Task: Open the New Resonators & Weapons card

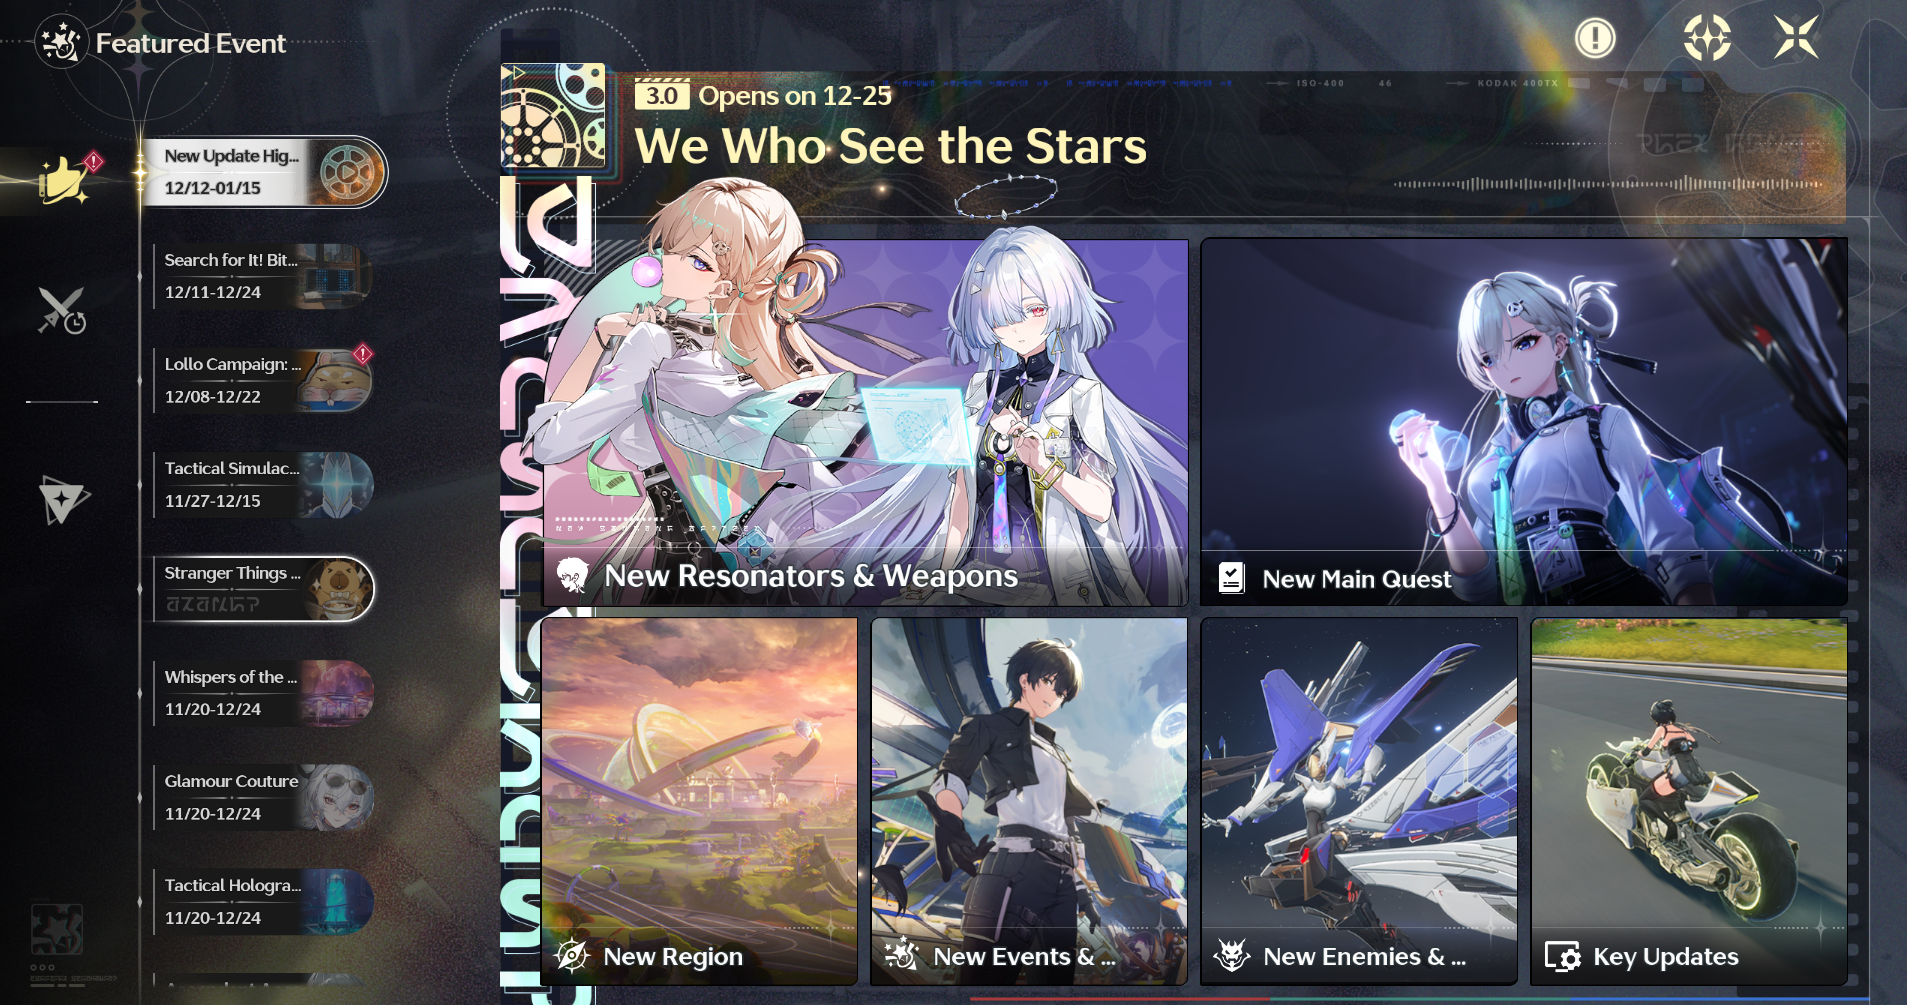Action: click(865, 422)
